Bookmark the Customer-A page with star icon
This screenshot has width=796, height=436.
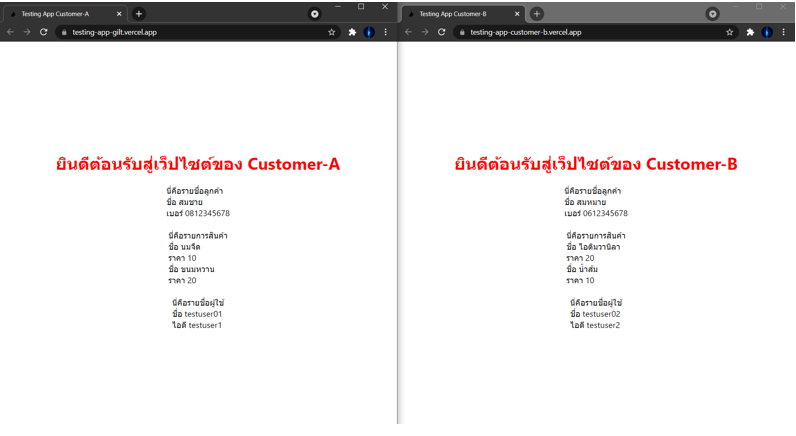coord(331,32)
